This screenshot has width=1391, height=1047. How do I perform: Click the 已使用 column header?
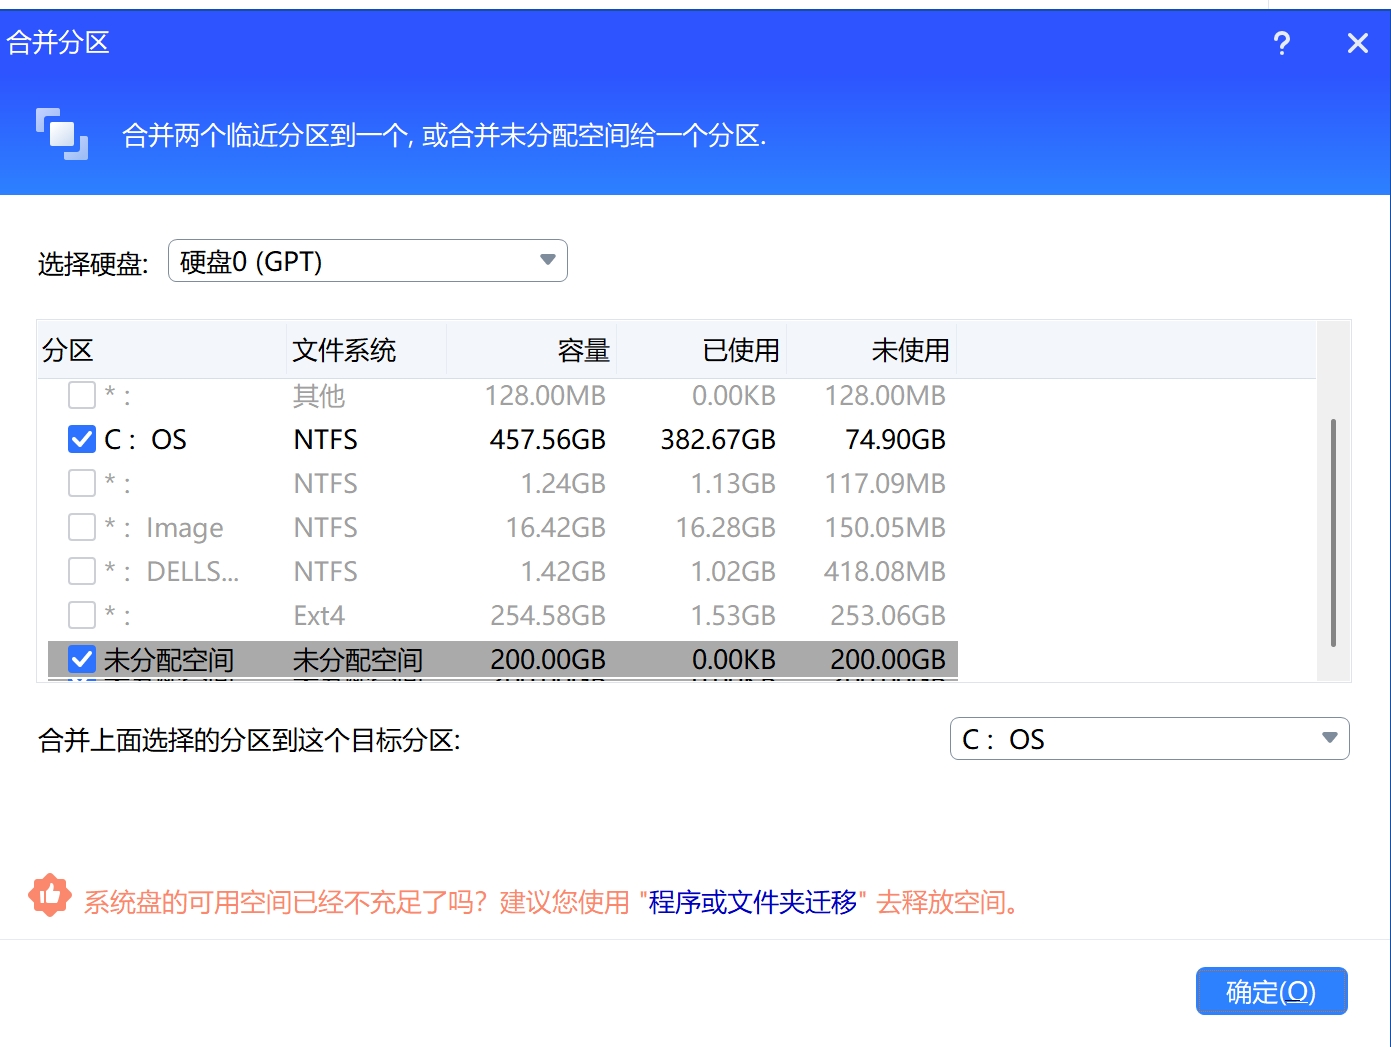click(740, 350)
